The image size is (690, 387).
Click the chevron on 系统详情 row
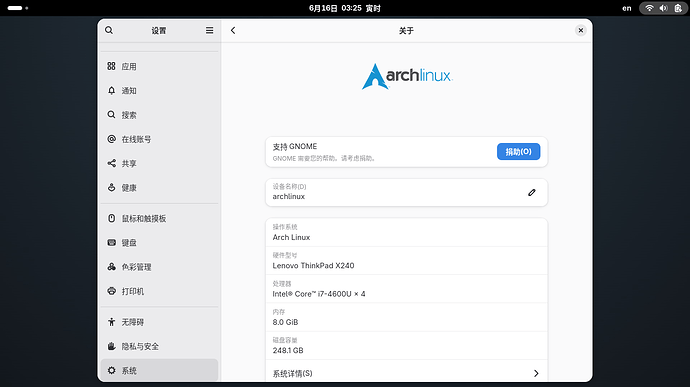(x=536, y=373)
